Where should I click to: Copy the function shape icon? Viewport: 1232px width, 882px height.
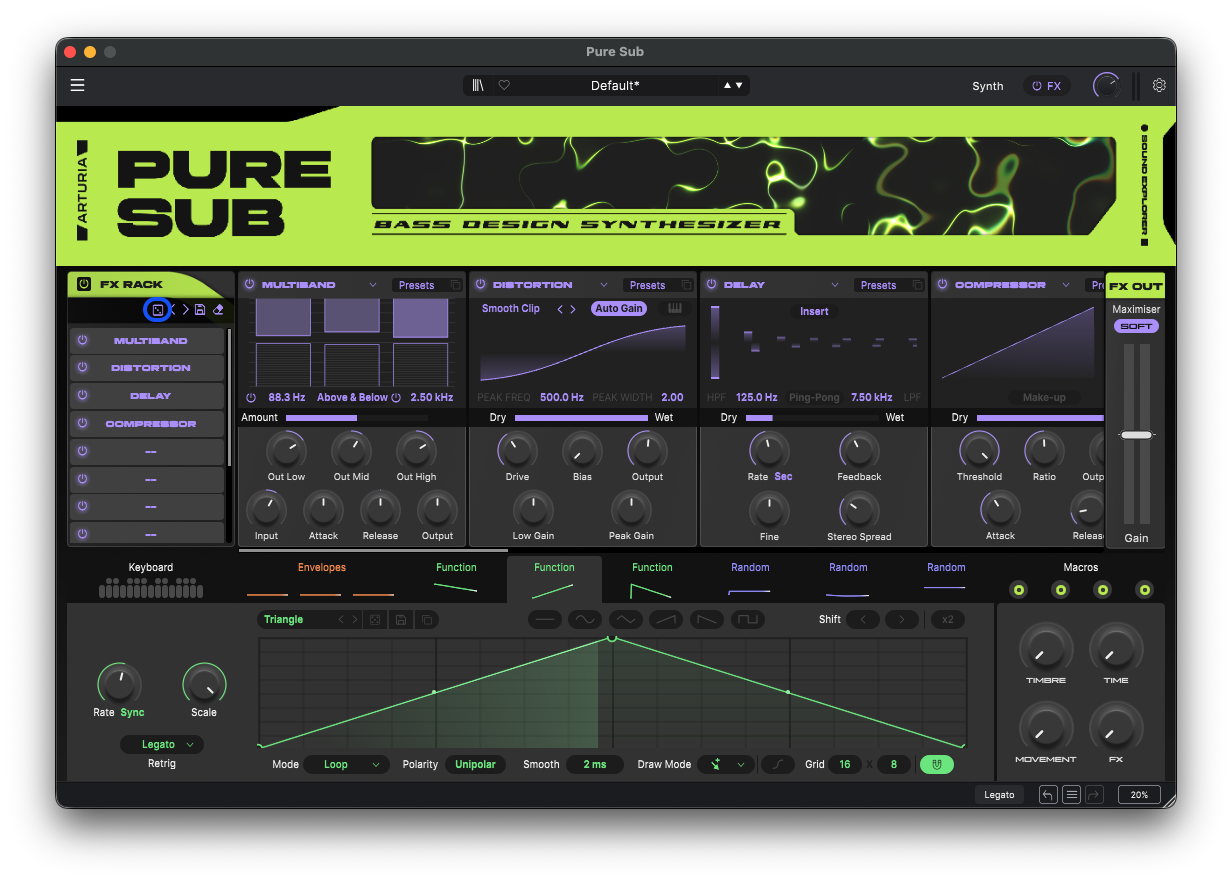426,620
